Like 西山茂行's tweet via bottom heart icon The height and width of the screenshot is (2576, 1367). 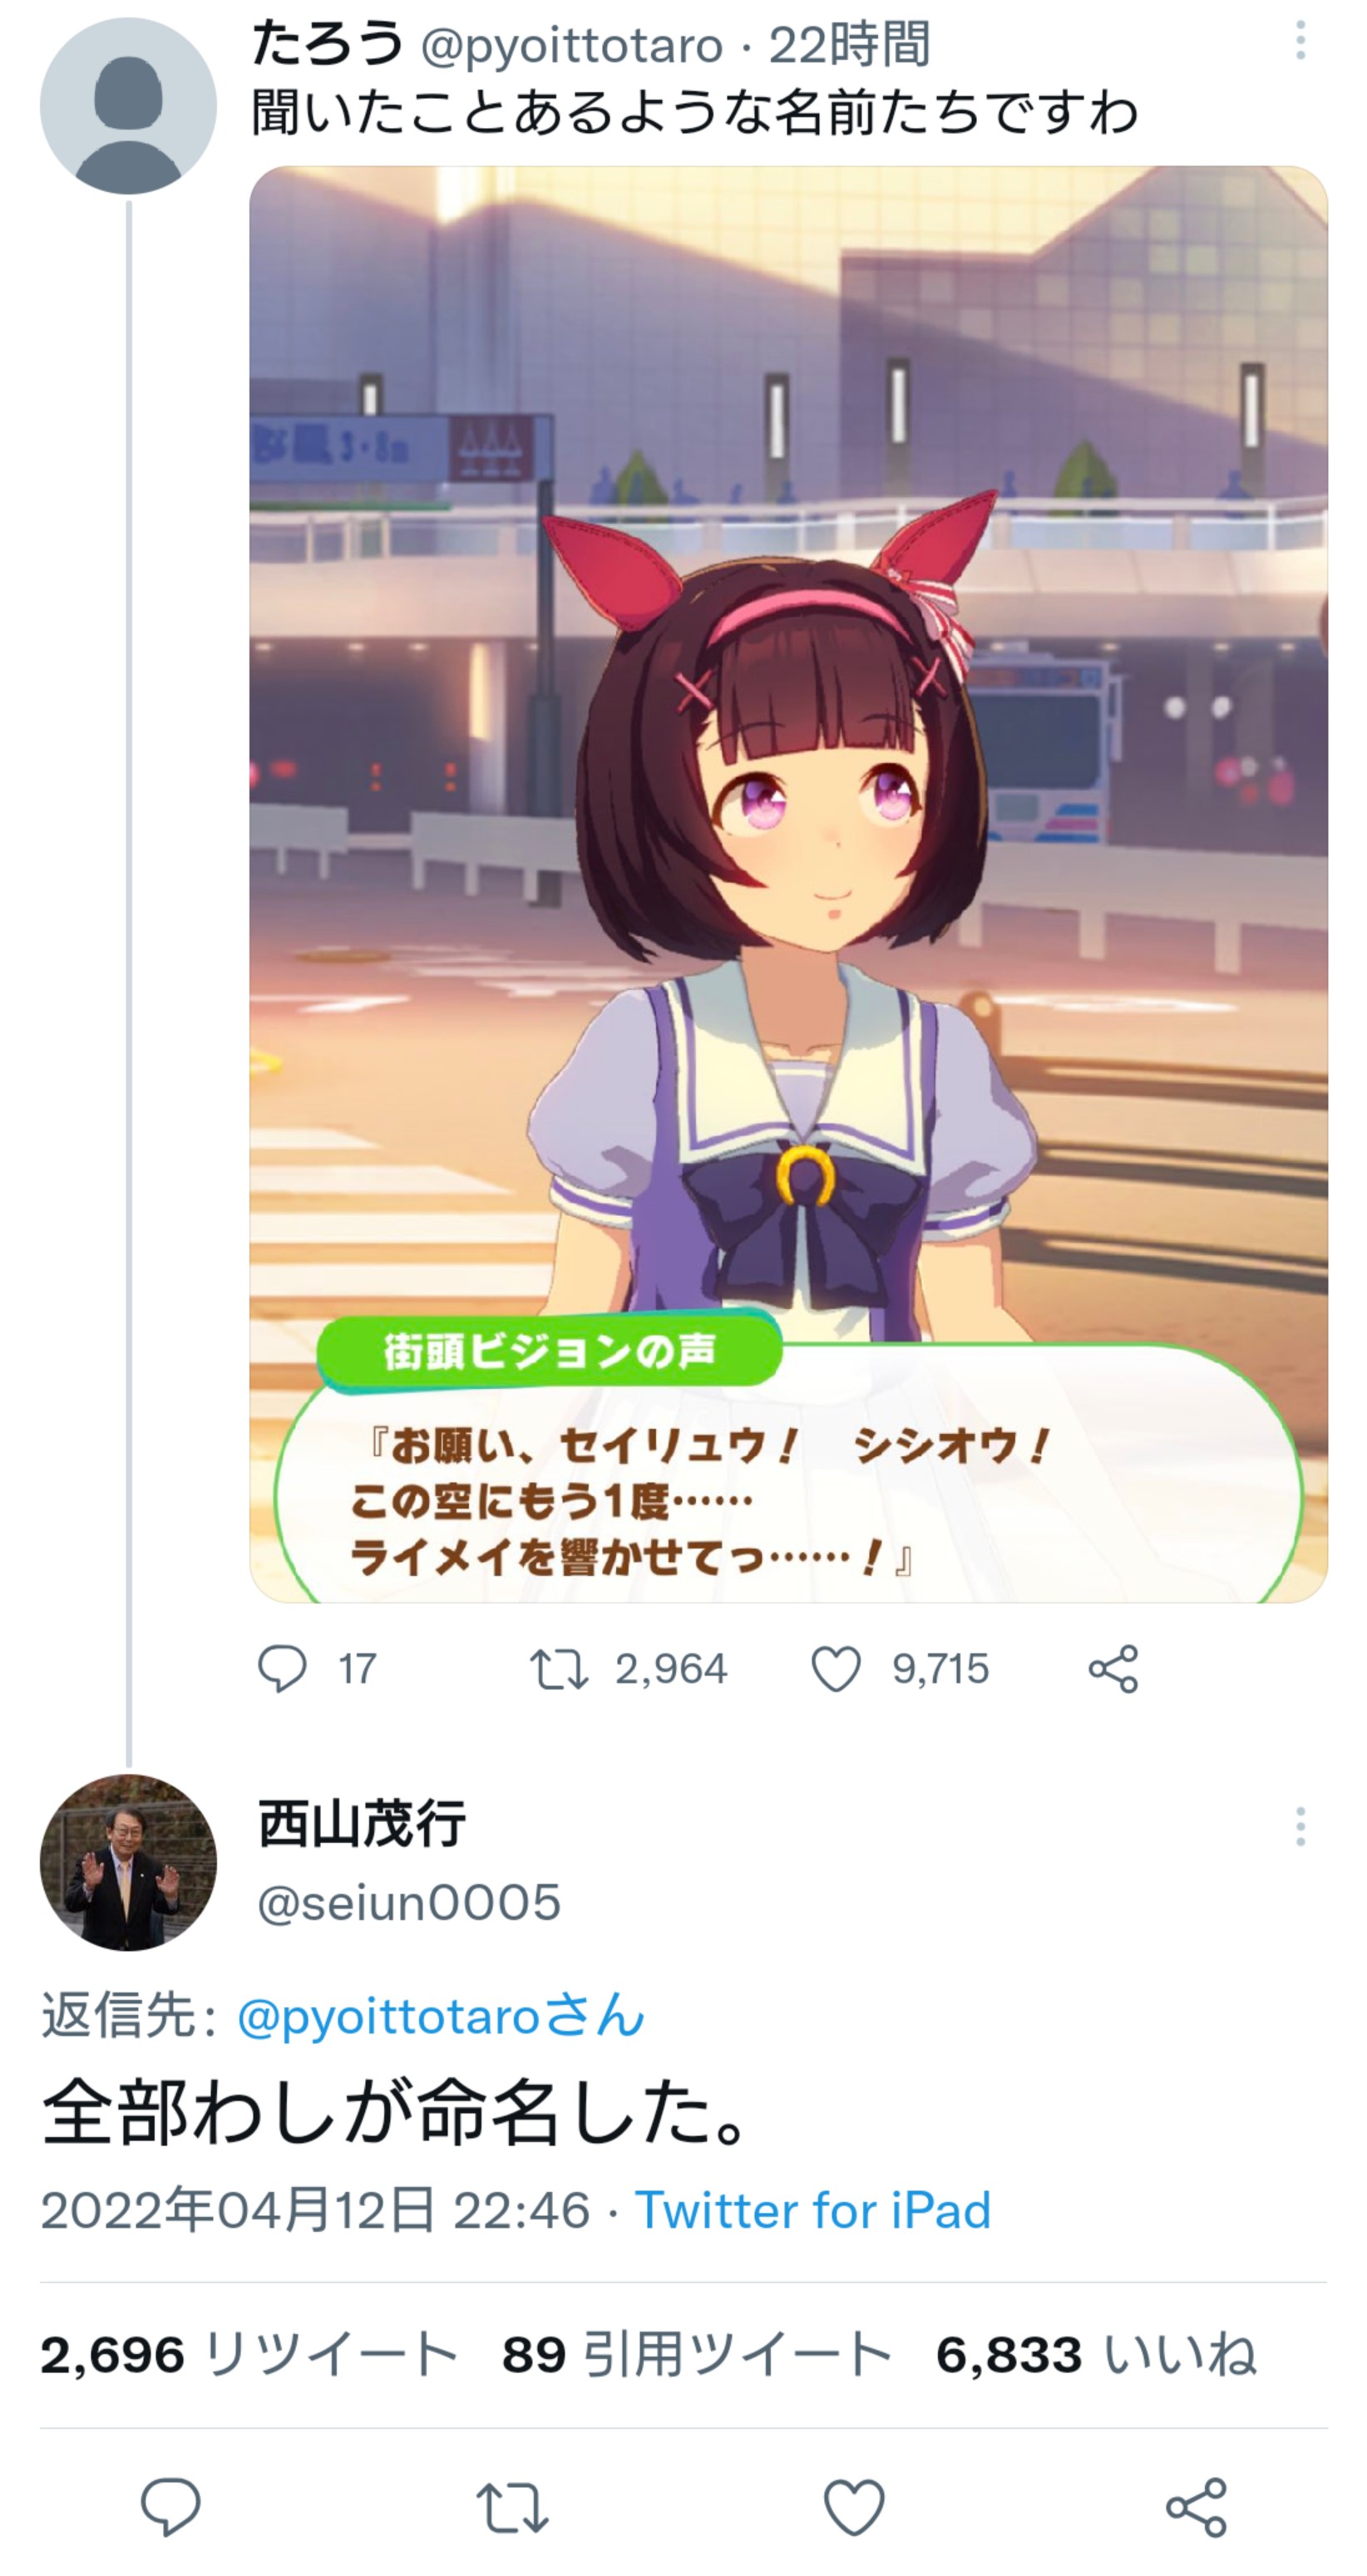(x=854, y=2507)
